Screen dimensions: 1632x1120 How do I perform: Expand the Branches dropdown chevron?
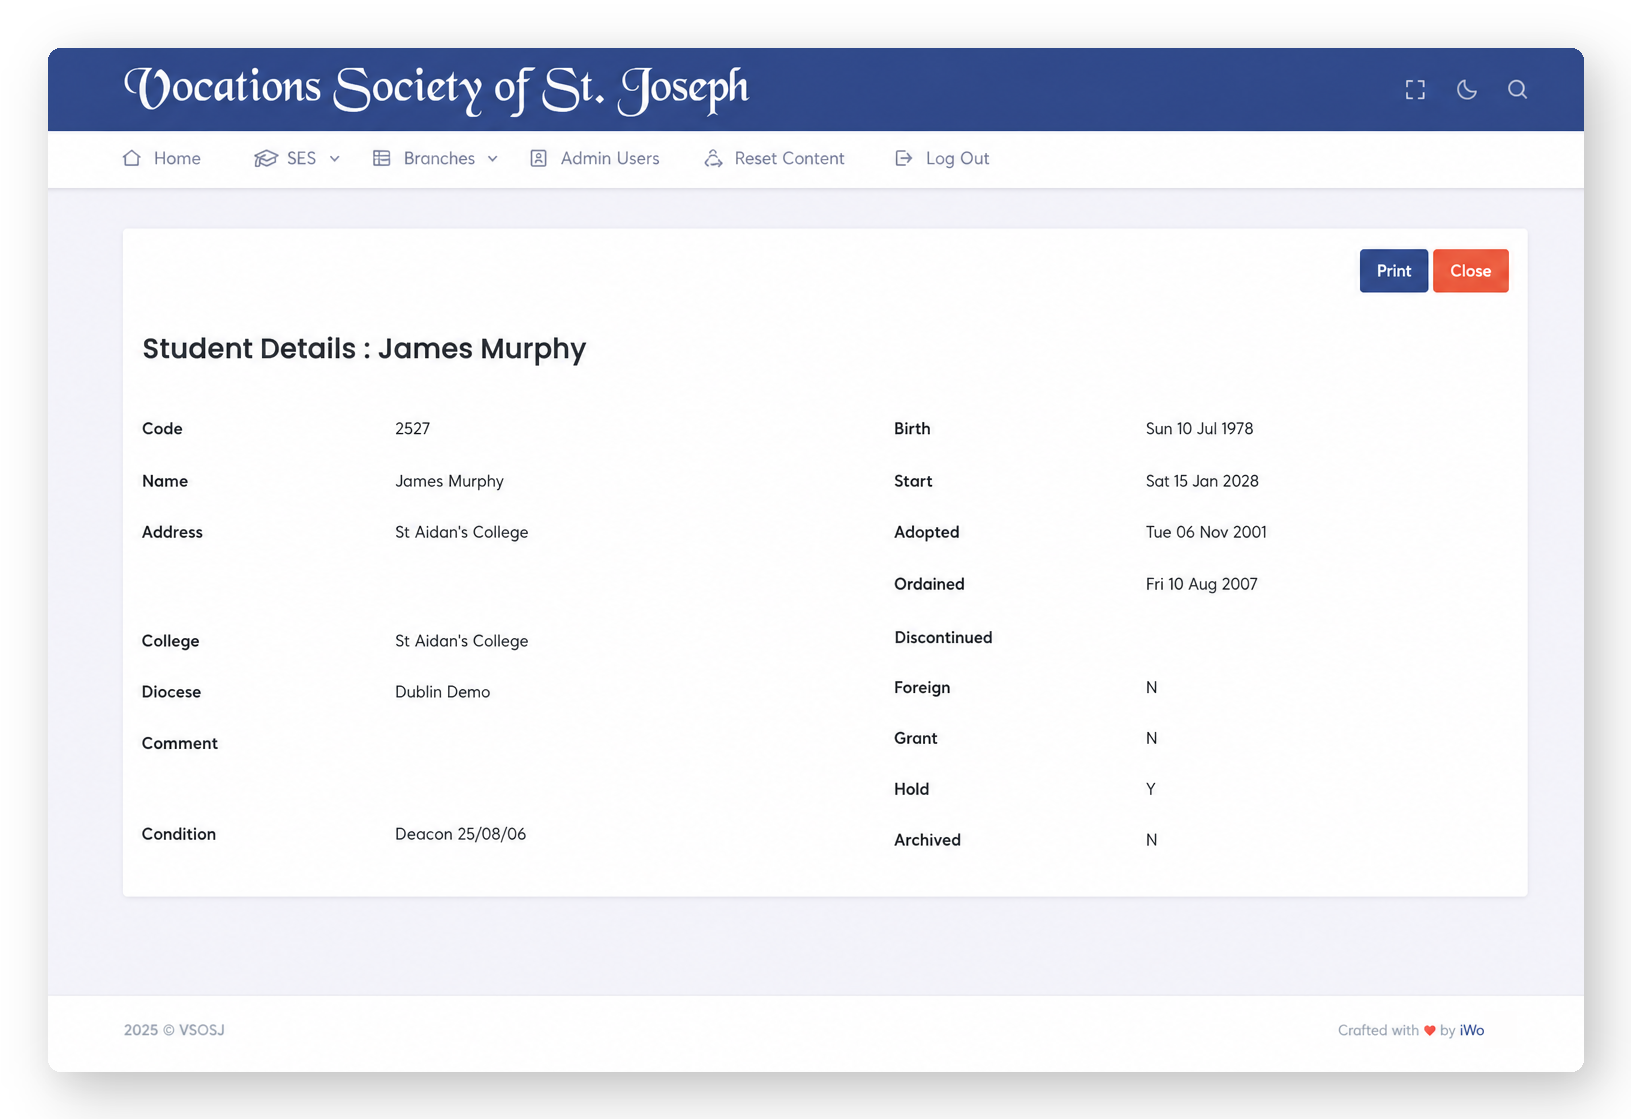(x=493, y=159)
